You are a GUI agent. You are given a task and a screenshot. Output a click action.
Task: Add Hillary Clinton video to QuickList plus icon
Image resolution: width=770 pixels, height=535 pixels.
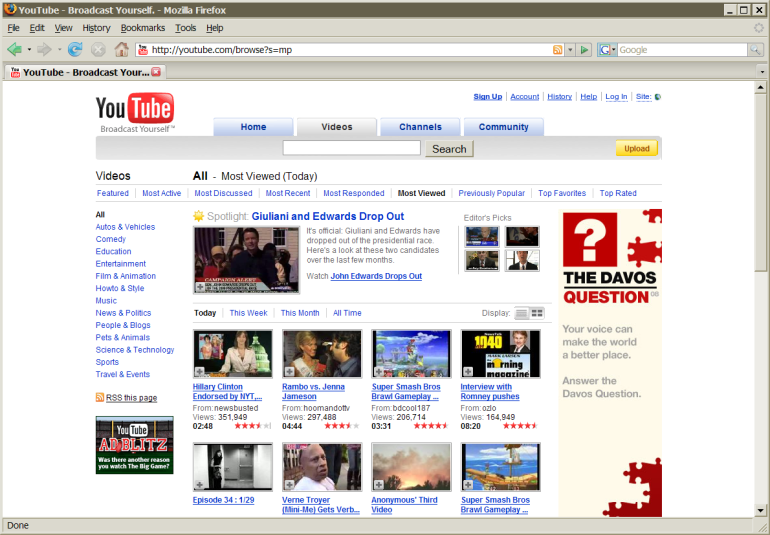click(200, 371)
